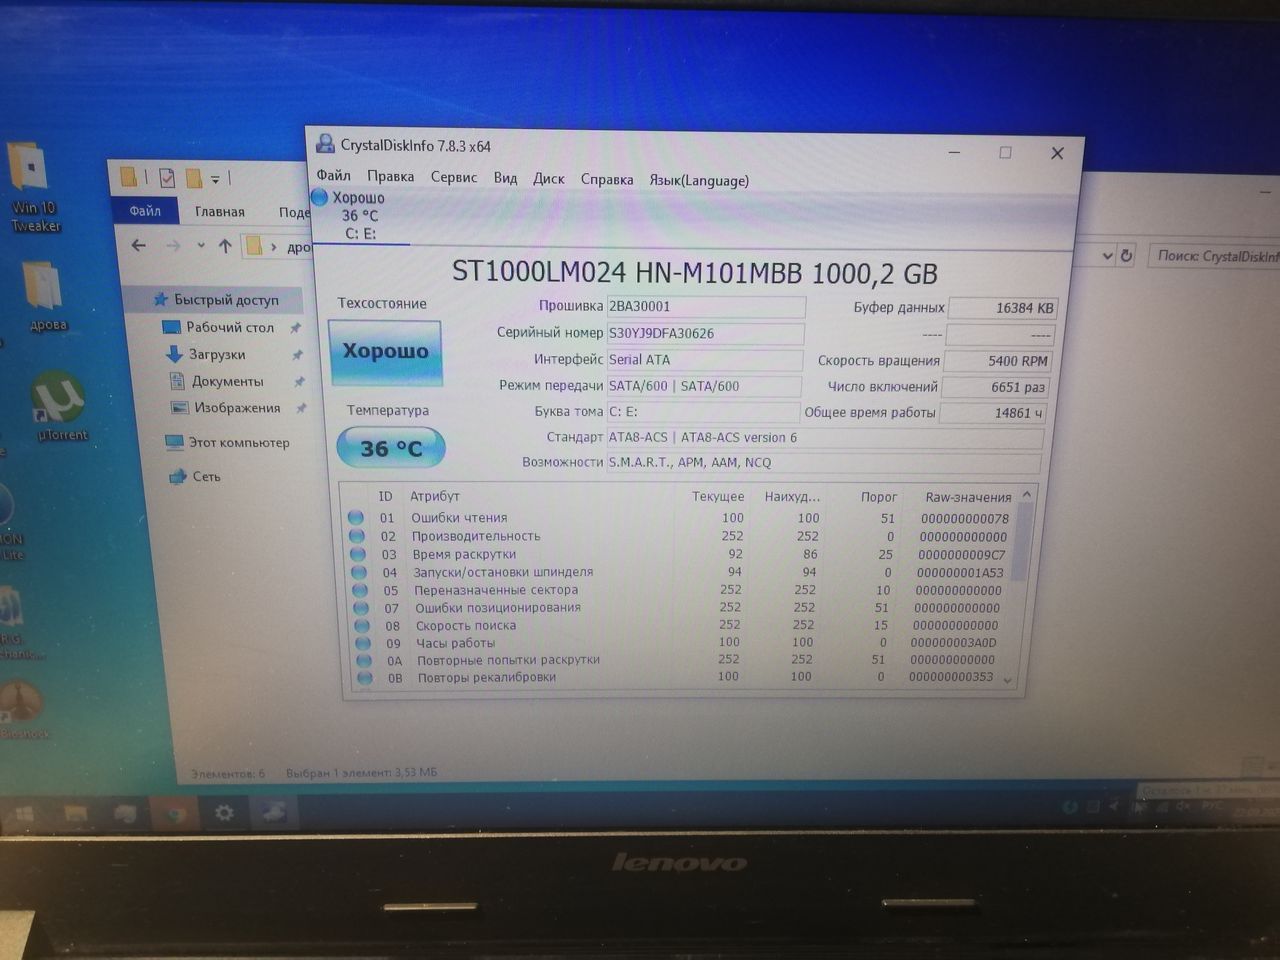Open the Вид menu

click(x=505, y=178)
